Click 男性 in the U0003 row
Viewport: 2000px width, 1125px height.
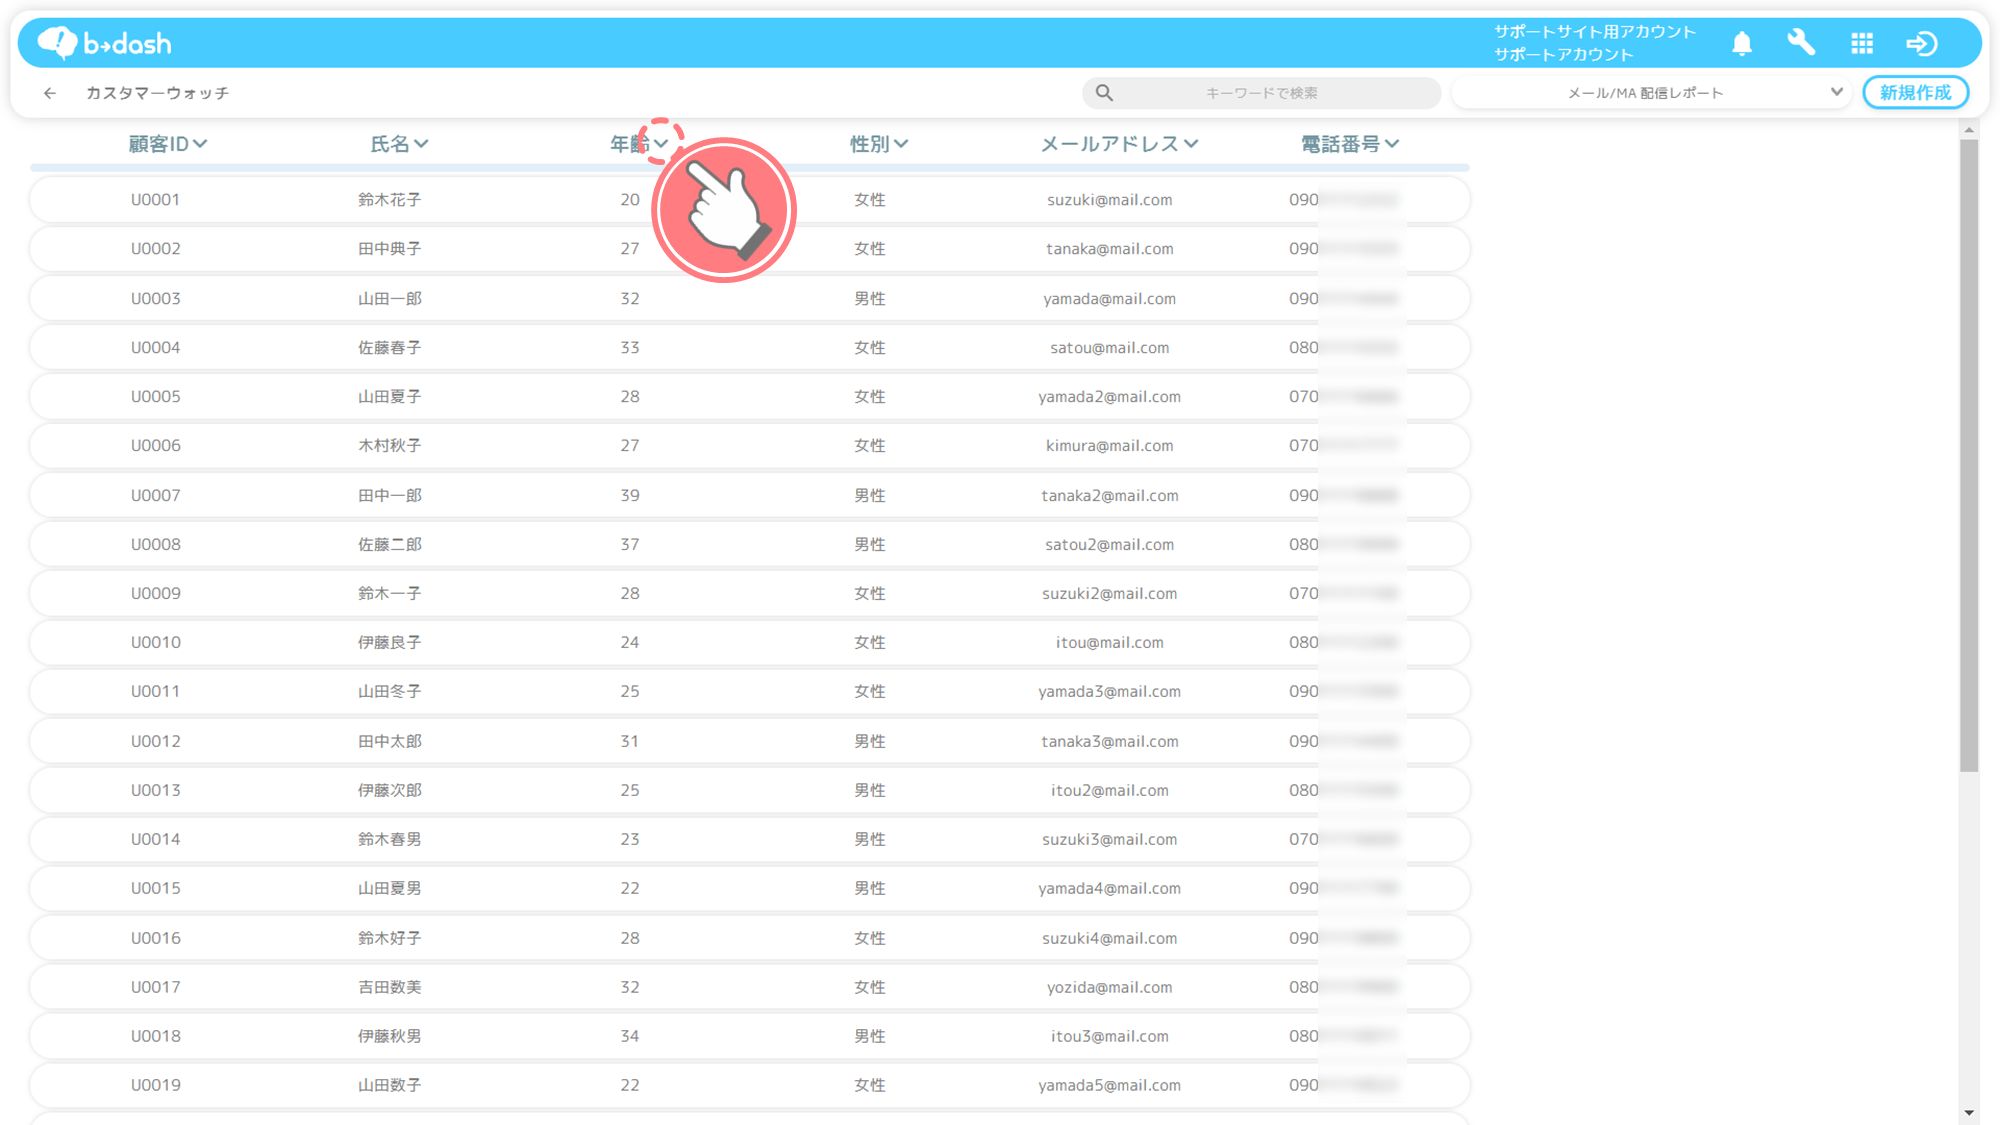(870, 299)
